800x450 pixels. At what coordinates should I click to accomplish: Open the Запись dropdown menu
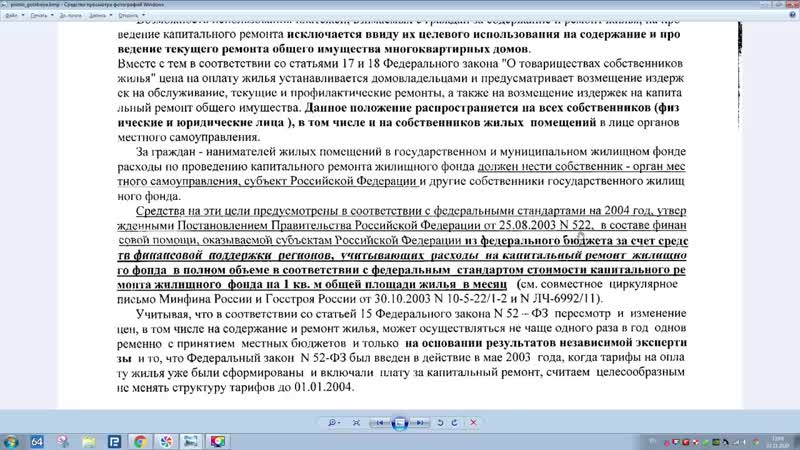pyautogui.click(x=100, y=15)
